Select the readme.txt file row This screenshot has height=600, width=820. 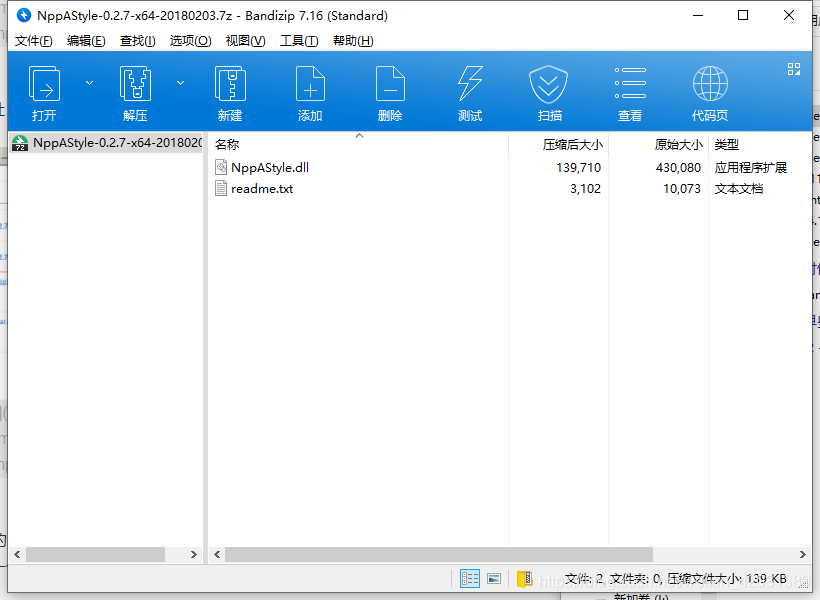tap(510, 188)
